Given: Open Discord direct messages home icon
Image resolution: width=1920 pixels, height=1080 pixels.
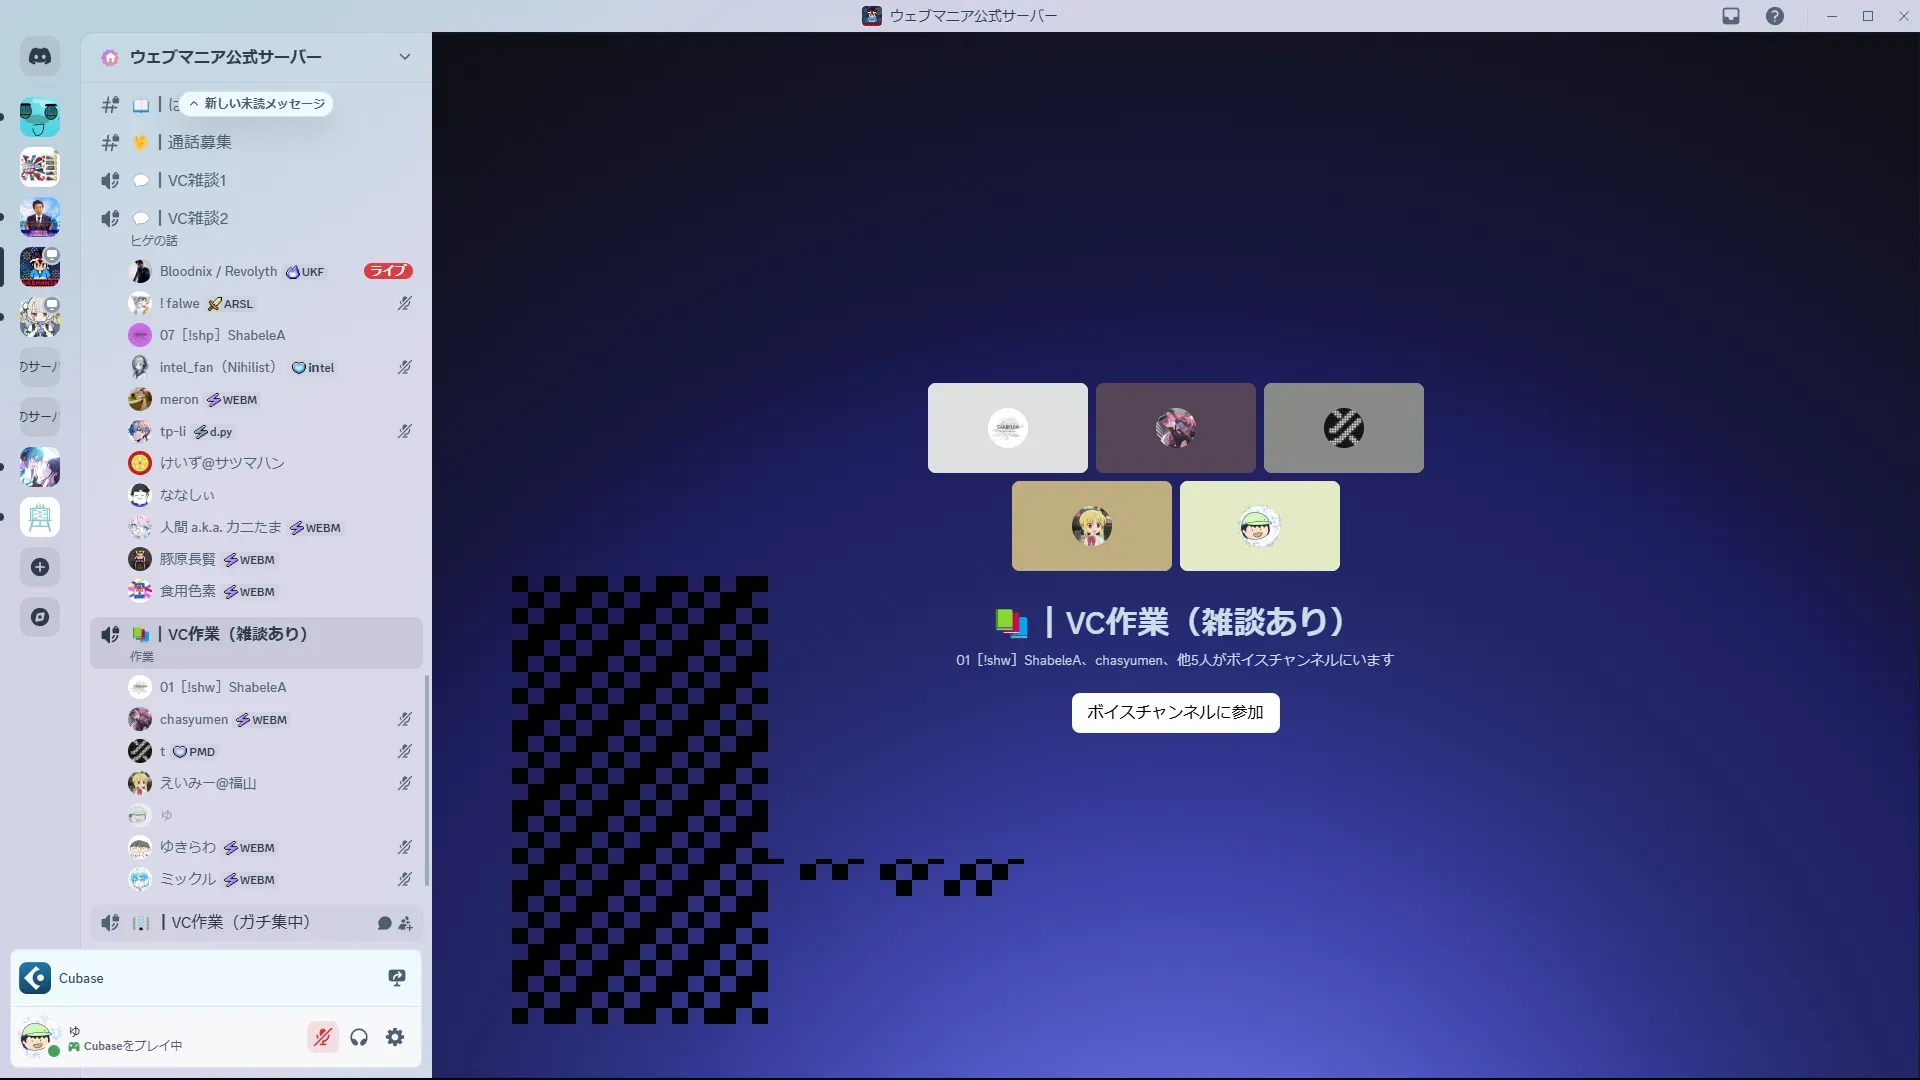Looking at the screenshot, I should (40, 57).
